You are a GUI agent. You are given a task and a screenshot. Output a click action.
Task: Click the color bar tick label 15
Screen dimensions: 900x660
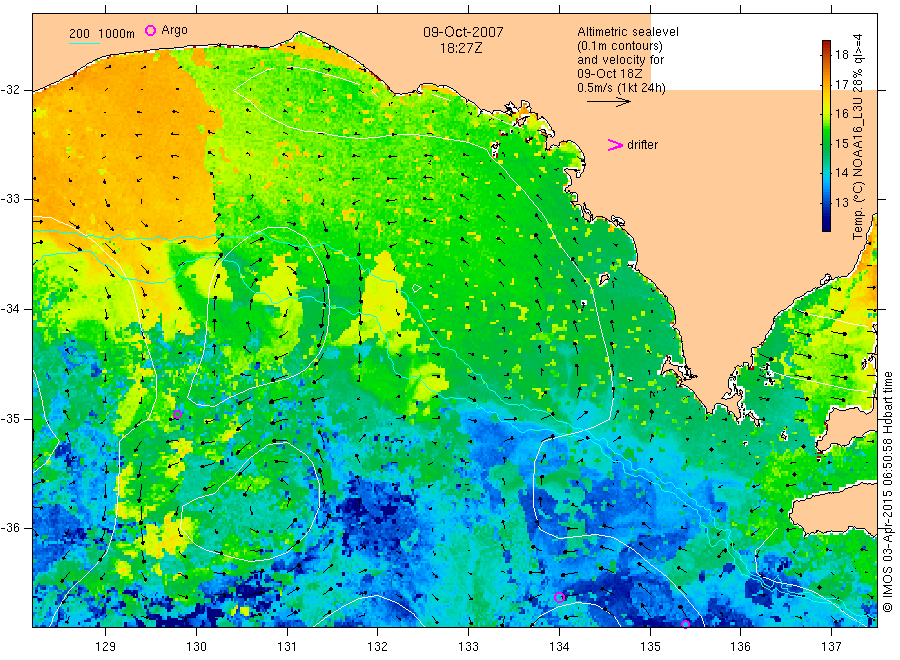coord(841,143)
